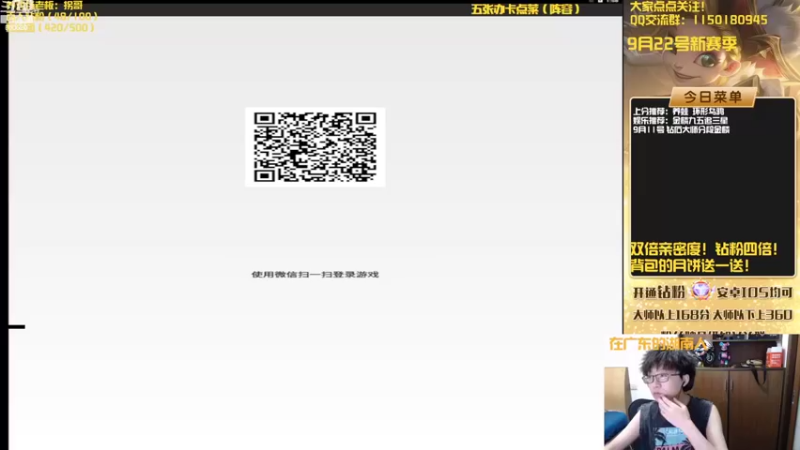Click the 9月11号 钻石大师分段金鳞 line
This screenshot has height=450, width=800.
[x=681, y=130]
